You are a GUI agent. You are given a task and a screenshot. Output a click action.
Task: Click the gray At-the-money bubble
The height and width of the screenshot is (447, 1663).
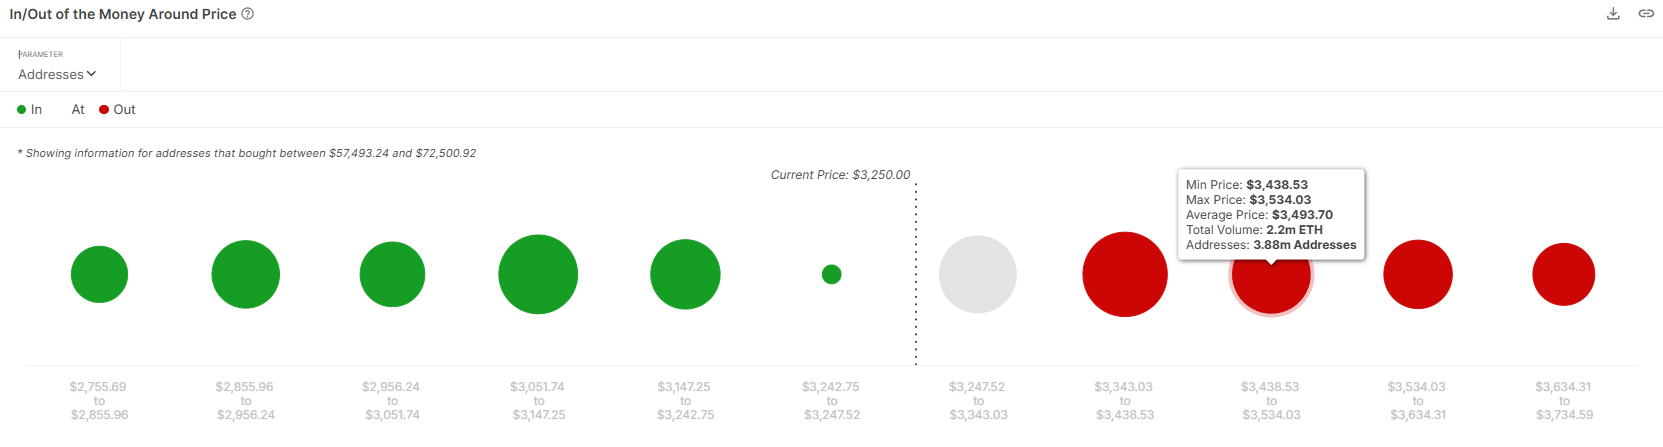(x=978, y=274)
